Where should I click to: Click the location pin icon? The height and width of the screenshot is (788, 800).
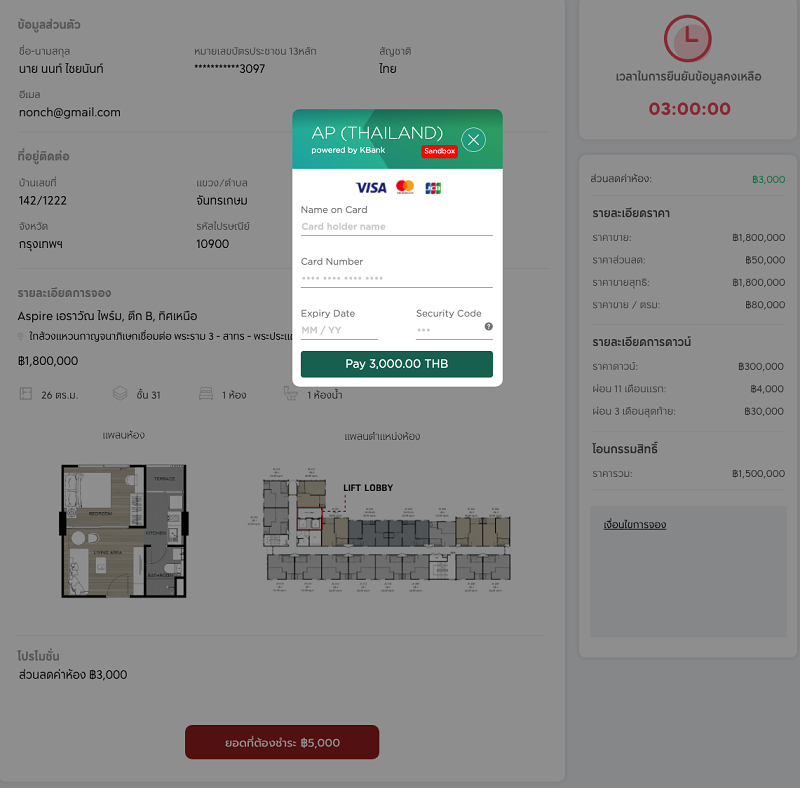pyautogui.click(x=22, y=337)
